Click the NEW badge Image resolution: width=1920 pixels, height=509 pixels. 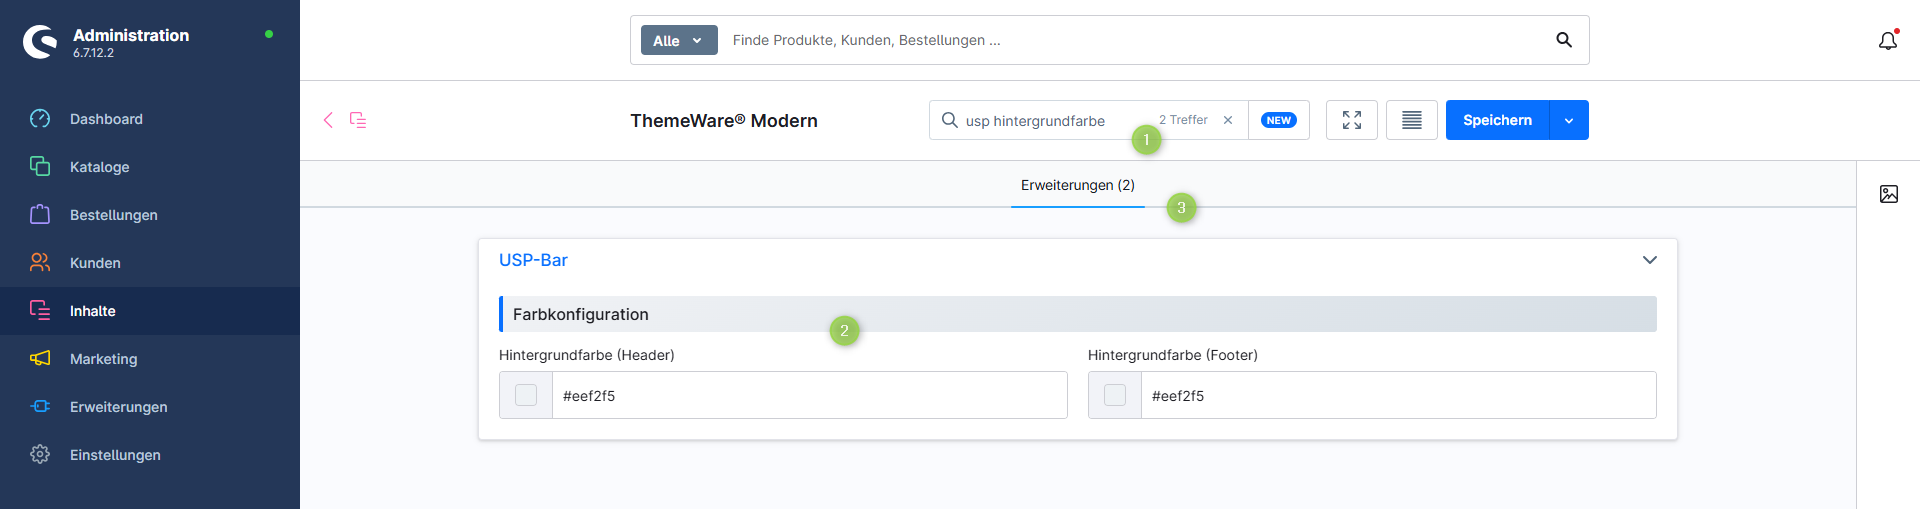click(x=1279, y=120)
